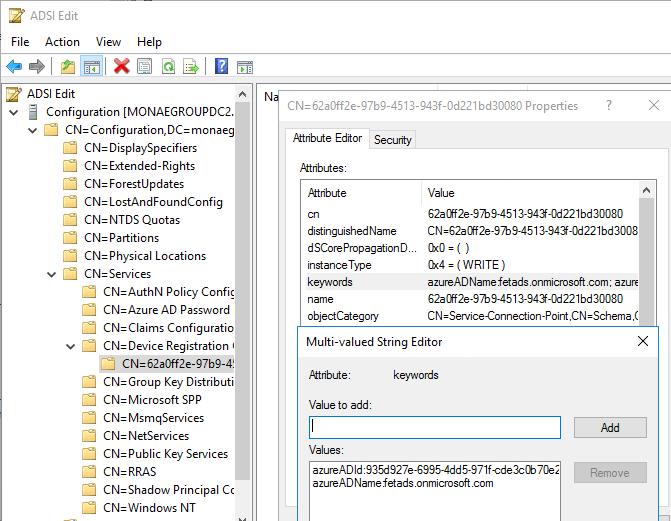This screenshot has height=521, width=671.
Task: Open the View menu
Action: pyautogui.click(x=108, y=42)
